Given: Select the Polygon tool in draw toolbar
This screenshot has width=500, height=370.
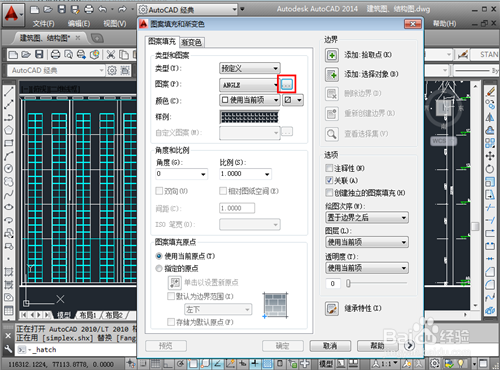Looking at the screenshot, I should click(9, 130).
